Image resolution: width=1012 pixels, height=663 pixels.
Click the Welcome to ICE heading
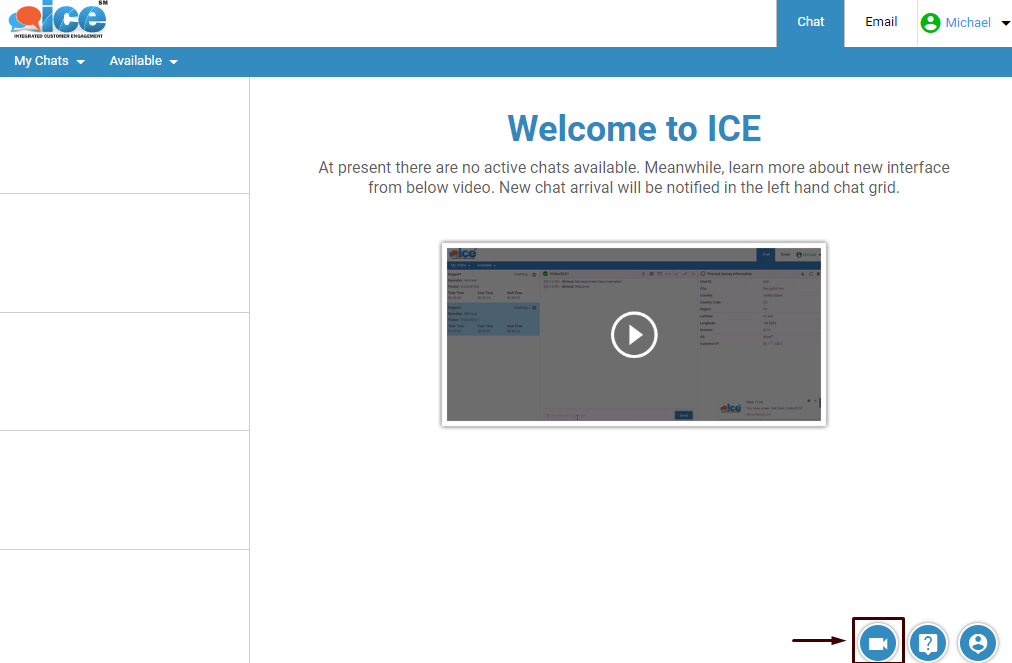[x=633, y=129]
